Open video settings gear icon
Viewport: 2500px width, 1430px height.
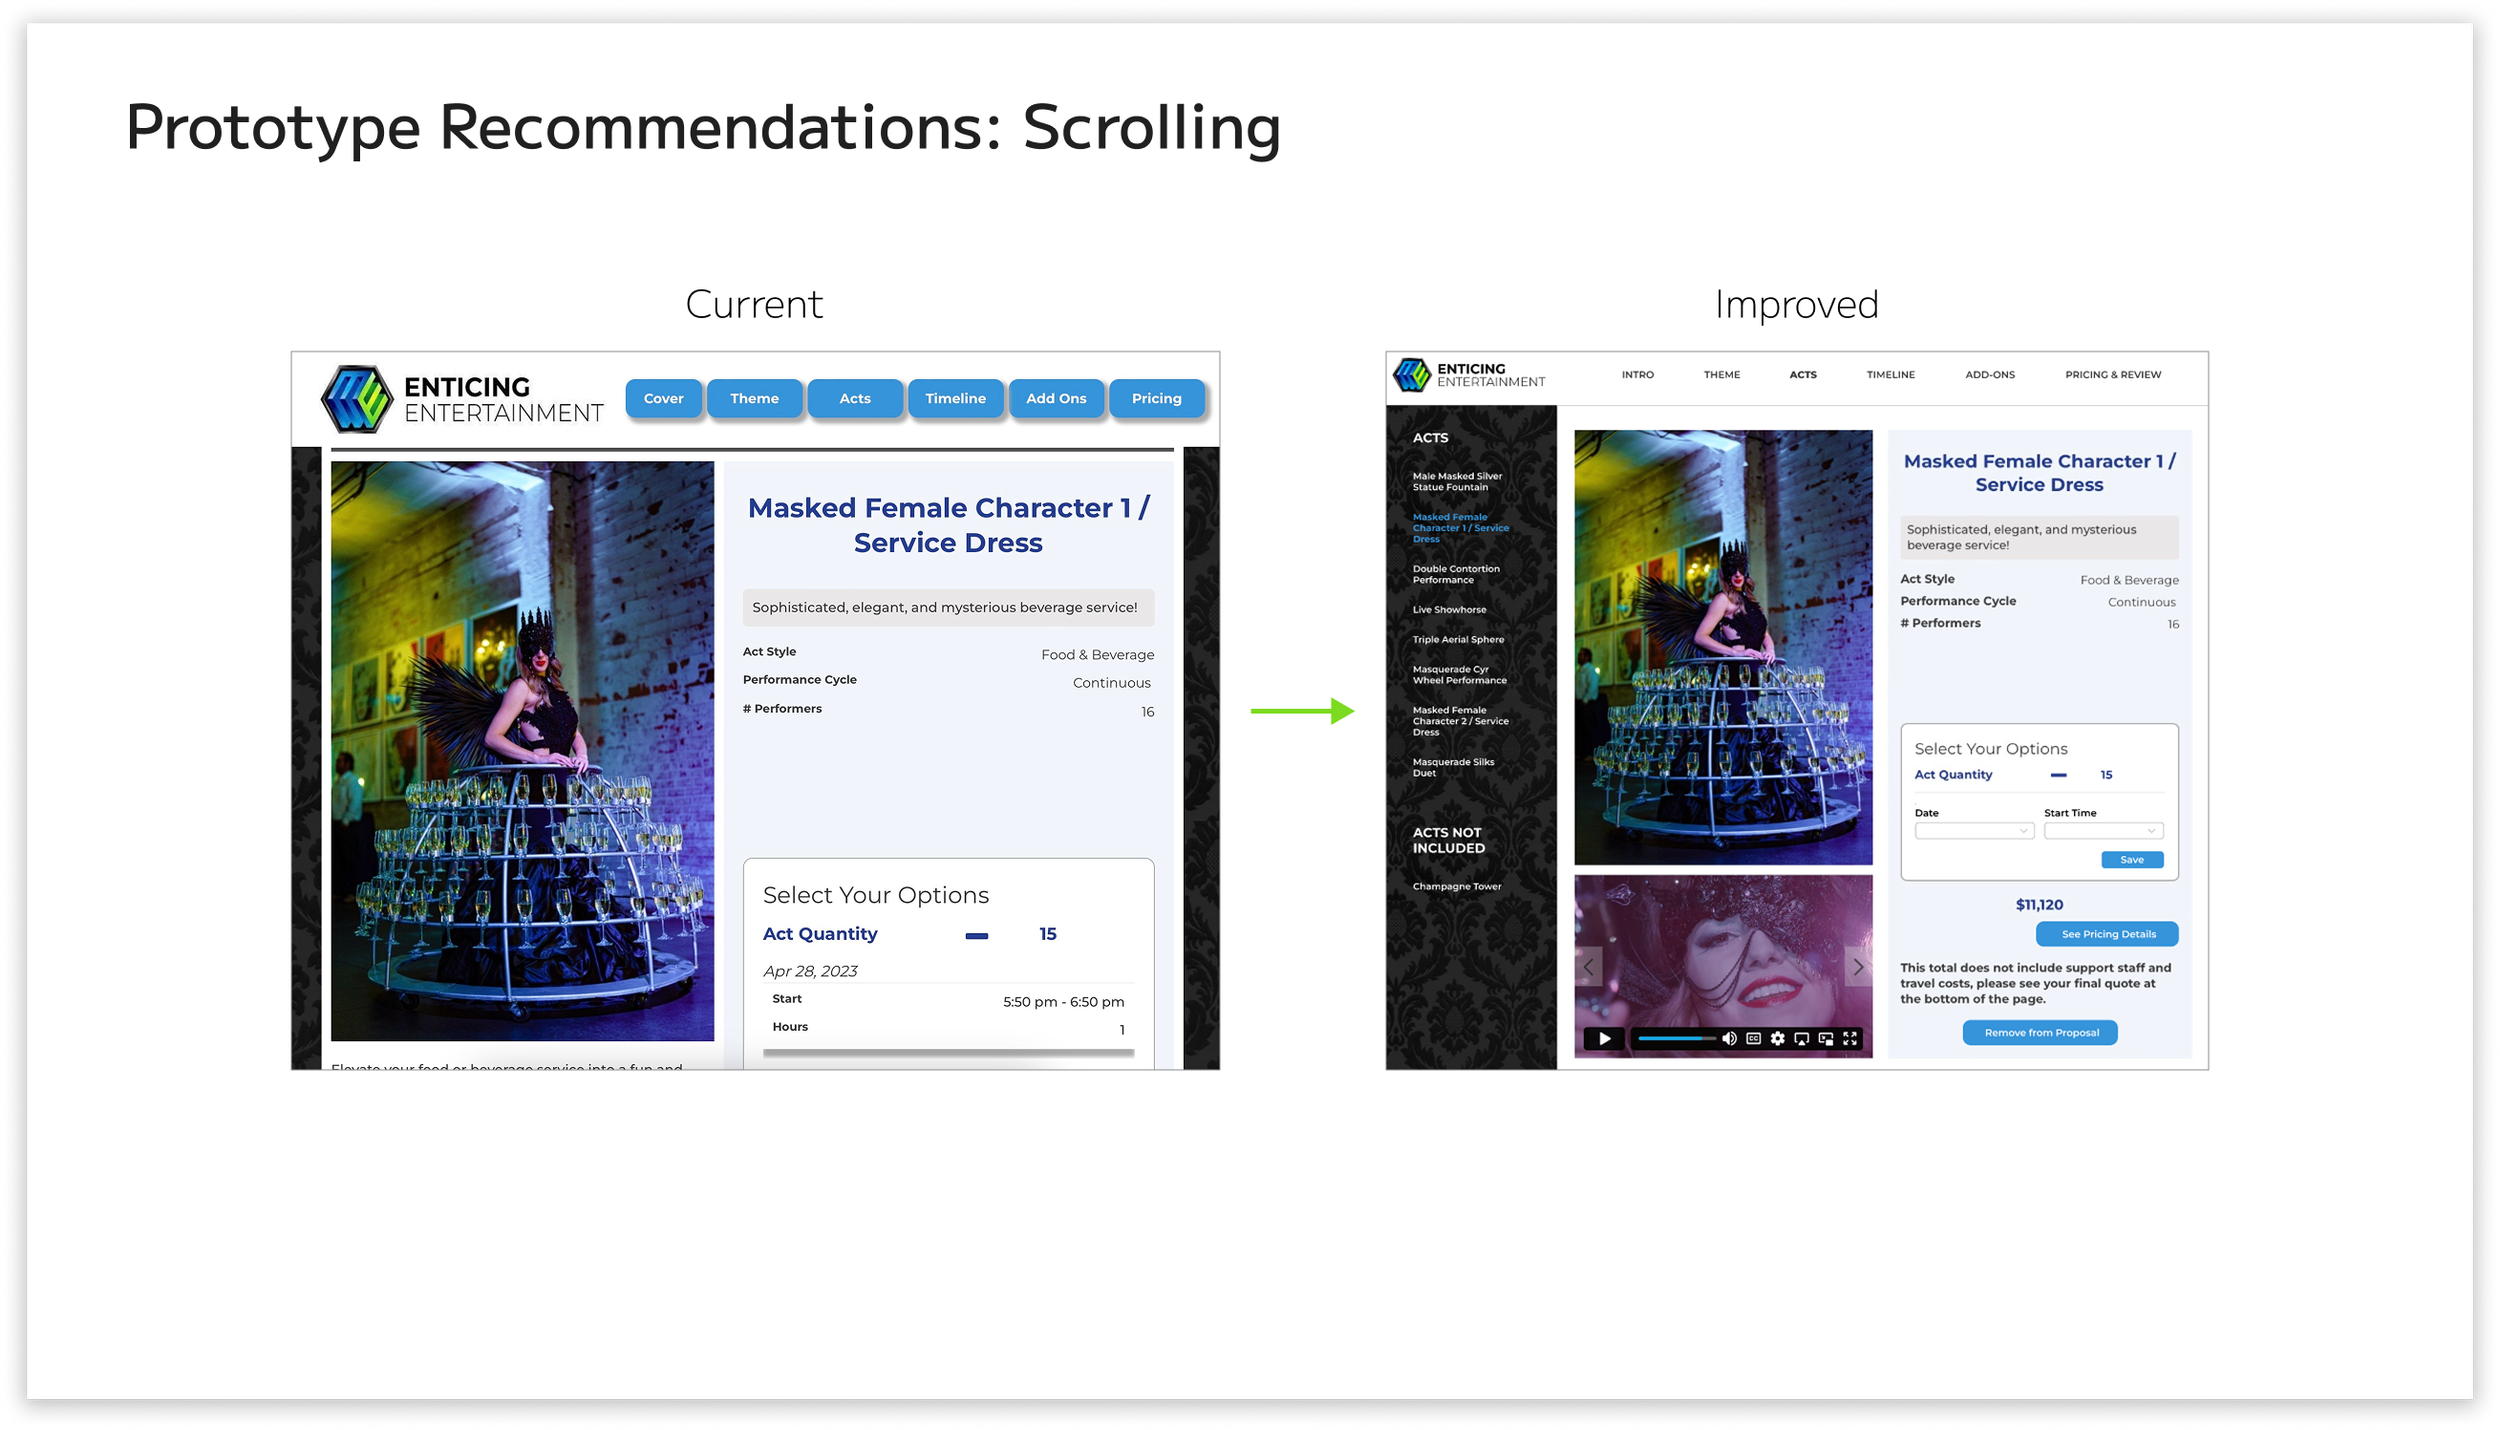1777,1038
